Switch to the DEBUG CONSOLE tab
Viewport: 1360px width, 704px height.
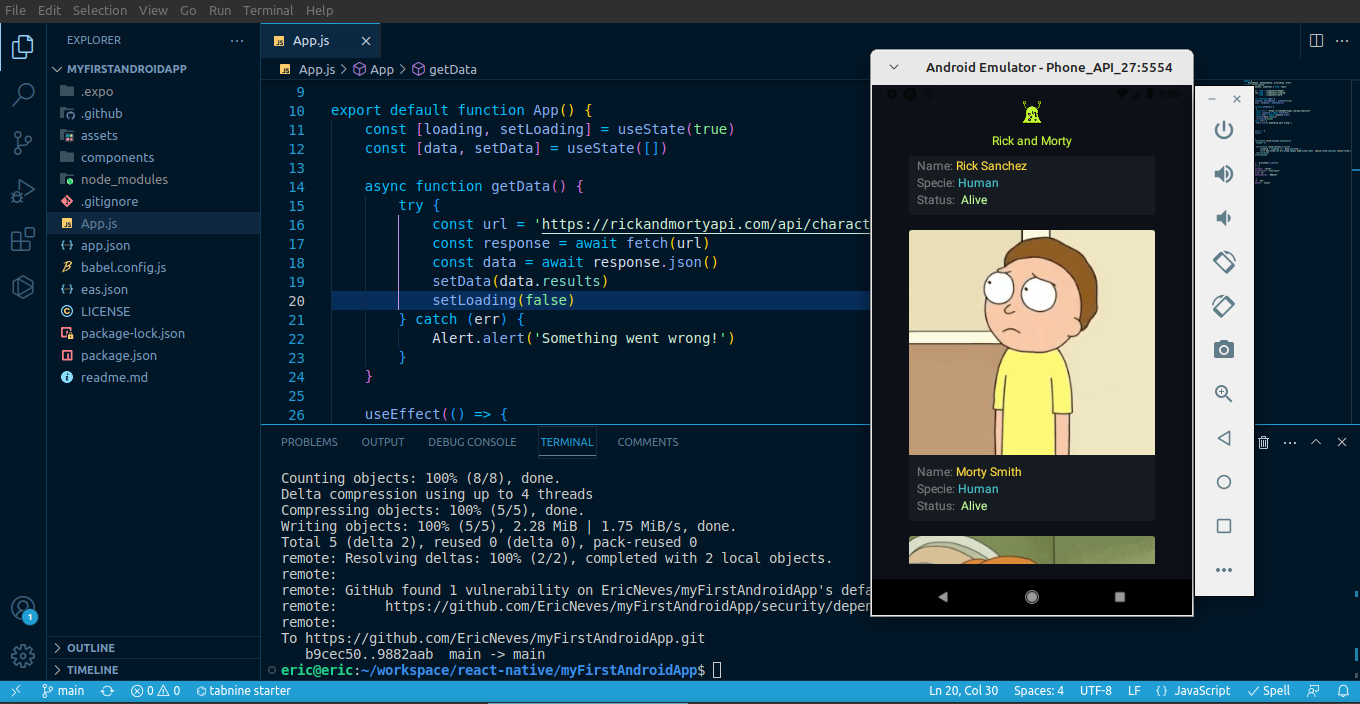coord(472,442)
